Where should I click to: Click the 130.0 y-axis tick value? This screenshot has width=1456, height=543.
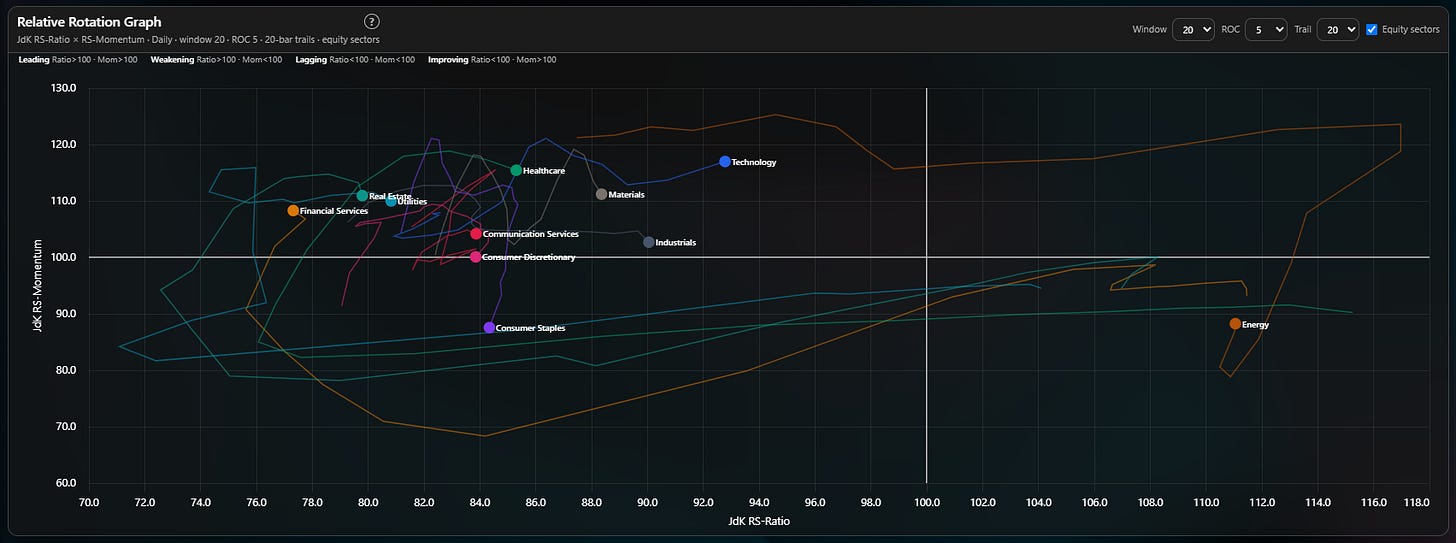pyautogui.click(x=65, y=88)
